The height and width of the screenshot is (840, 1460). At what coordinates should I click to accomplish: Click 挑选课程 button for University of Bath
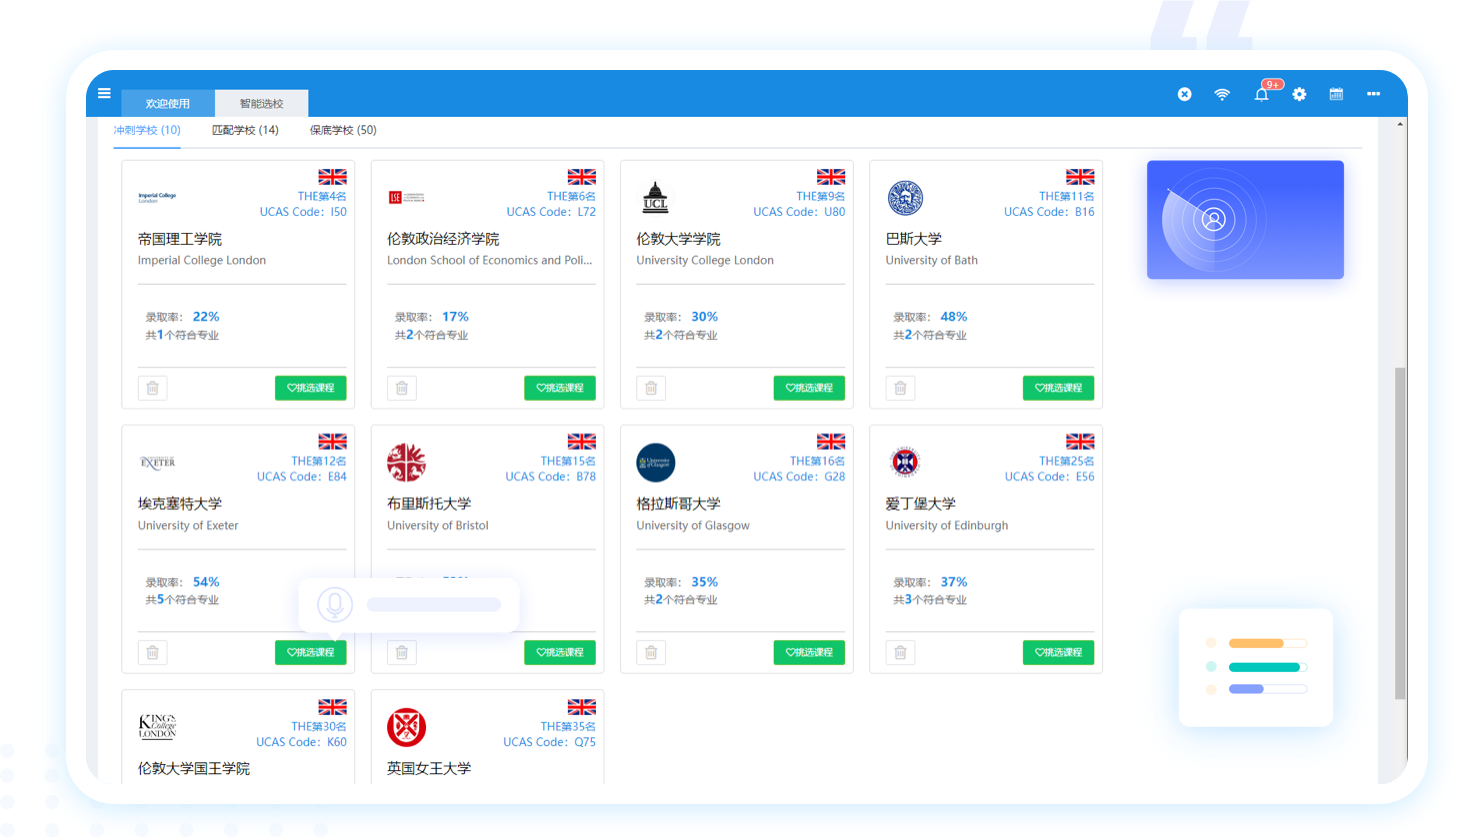[1058, 388]
